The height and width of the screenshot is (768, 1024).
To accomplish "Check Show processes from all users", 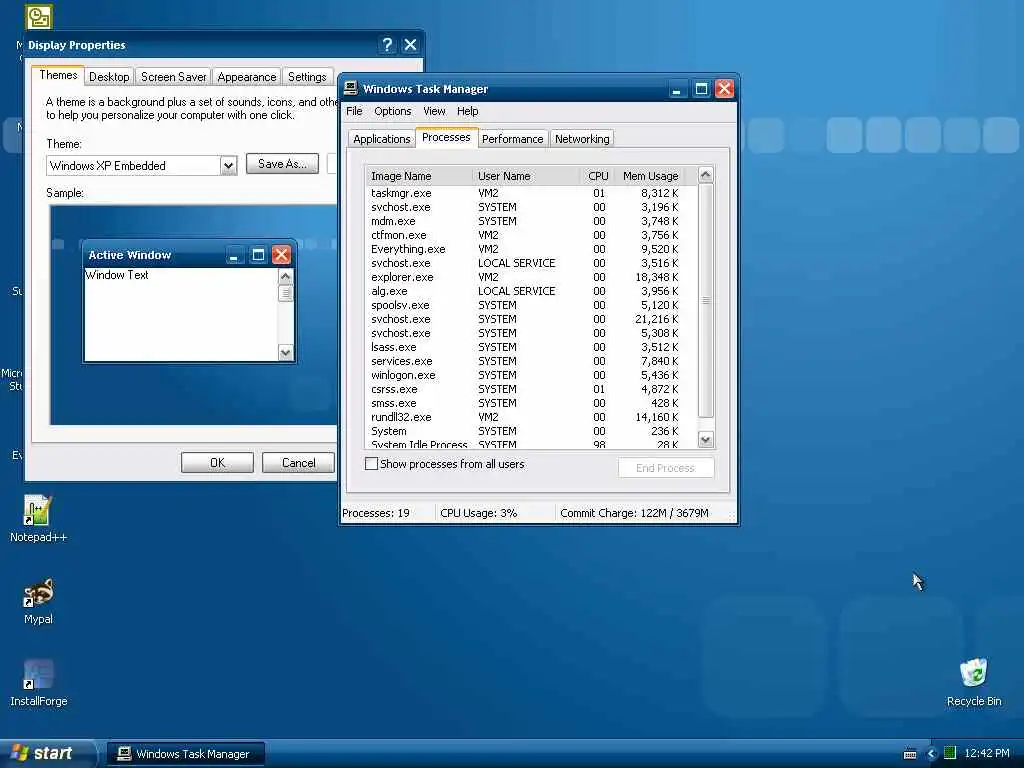I will [x=371, y=464].
